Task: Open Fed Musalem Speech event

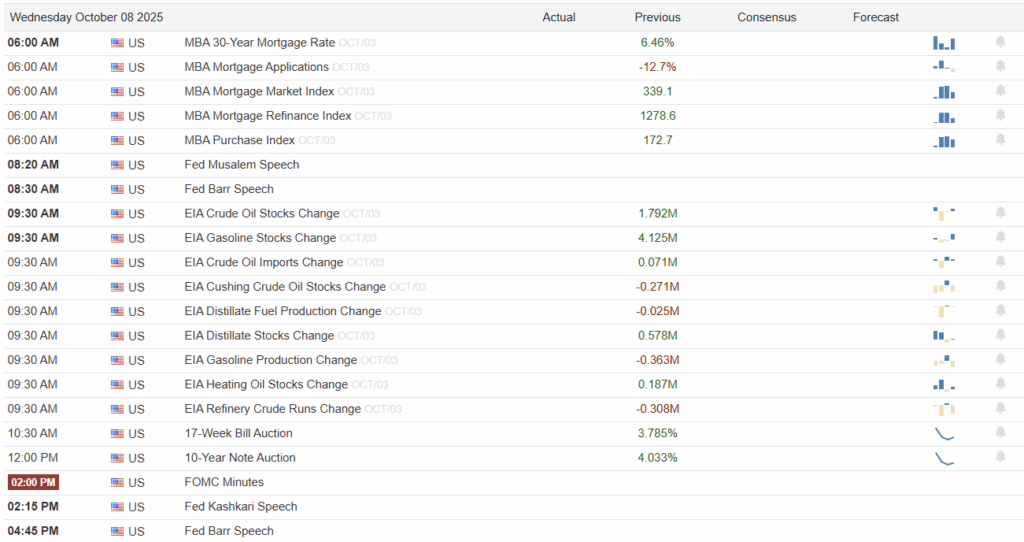Action: point(242,165)
